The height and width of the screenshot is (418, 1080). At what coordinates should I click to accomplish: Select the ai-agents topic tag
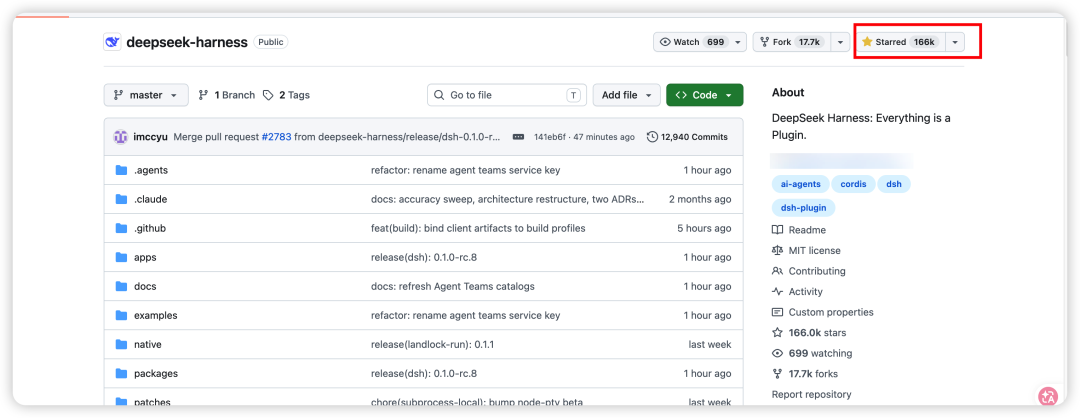pos(800,185)
